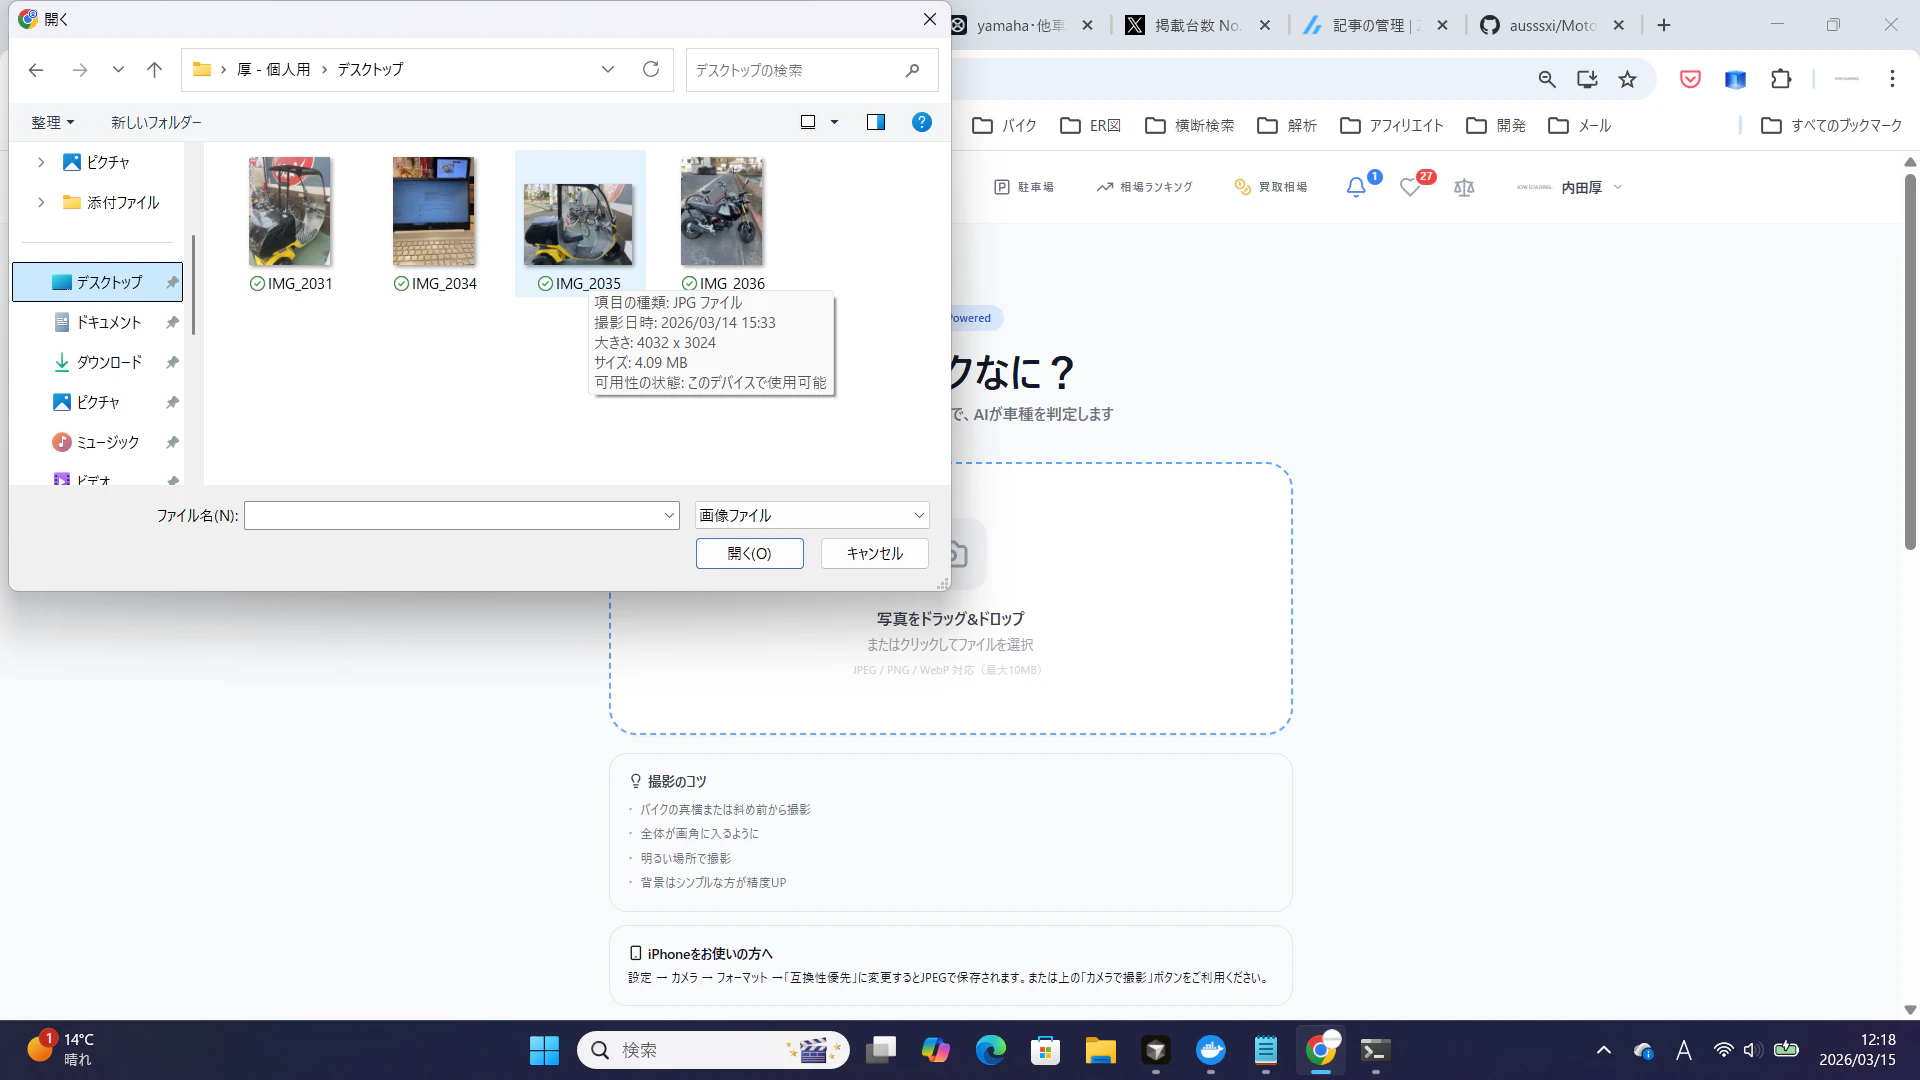
Task: Open File Explorer from the taskbar
Action: tap(1100, 1050)
